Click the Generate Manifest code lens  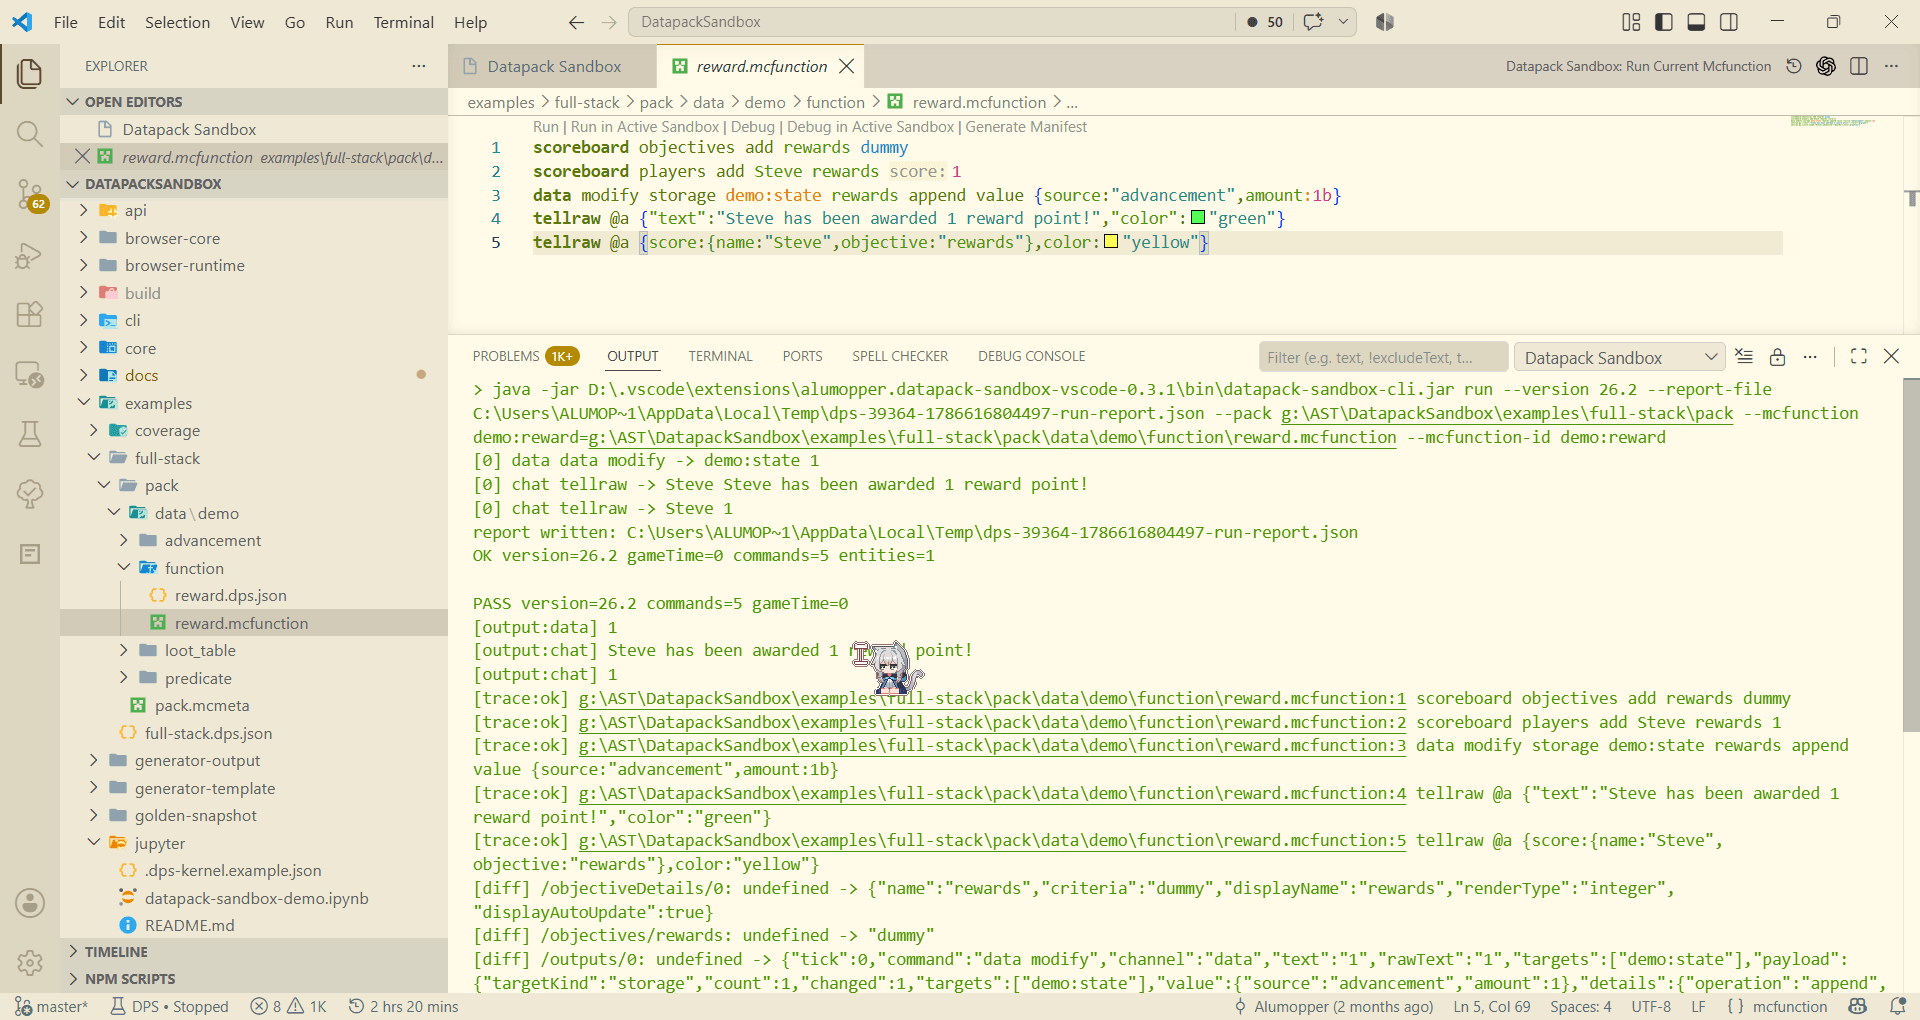pyautogui.click(x=1026, y=127)
